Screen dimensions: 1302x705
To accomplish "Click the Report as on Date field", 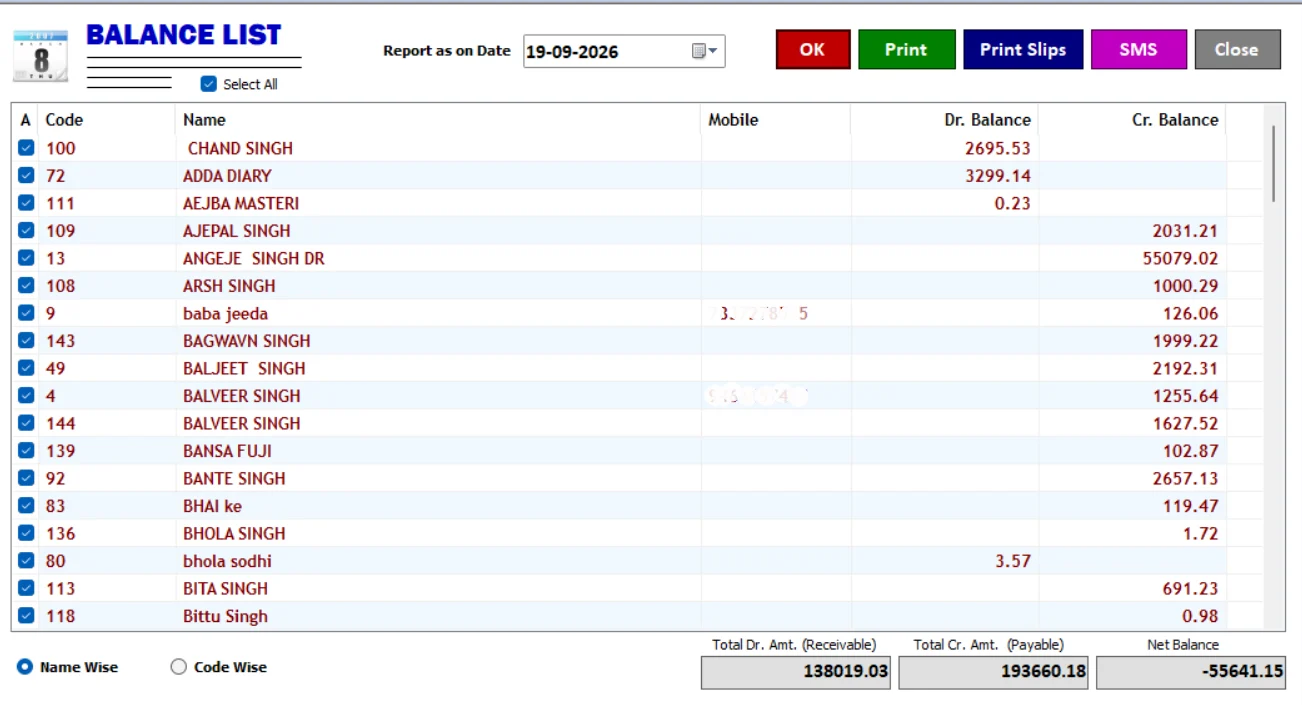I will coord(624,51).
